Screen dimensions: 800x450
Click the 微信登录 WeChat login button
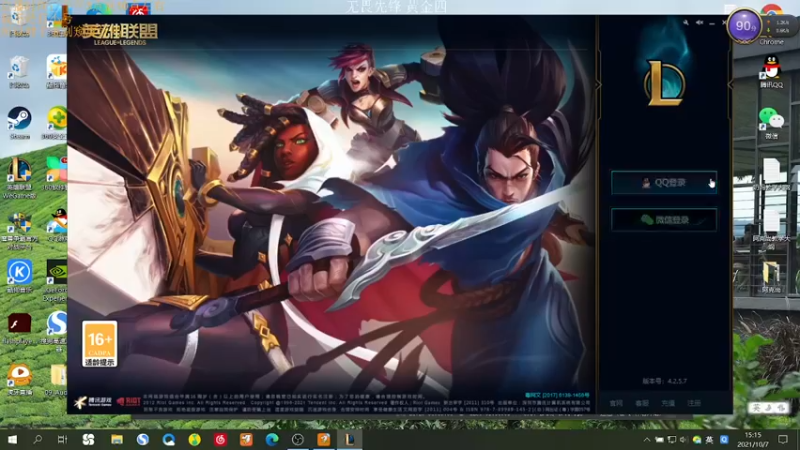coord(664,220)
